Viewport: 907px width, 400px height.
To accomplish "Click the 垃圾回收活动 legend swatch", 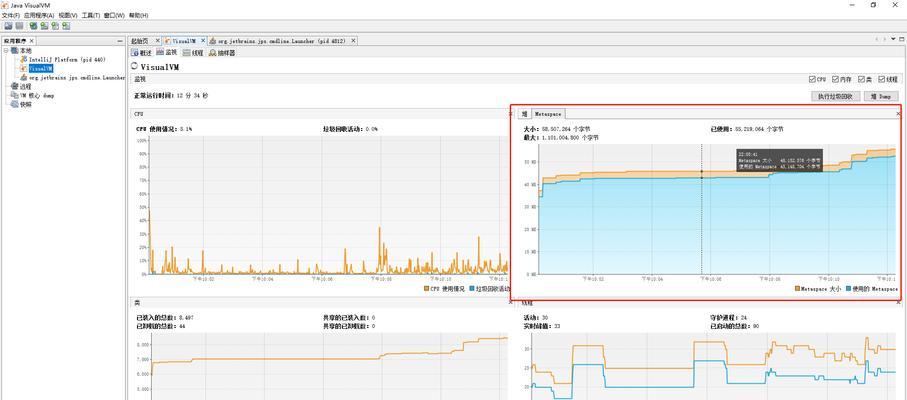I will 472,288.
